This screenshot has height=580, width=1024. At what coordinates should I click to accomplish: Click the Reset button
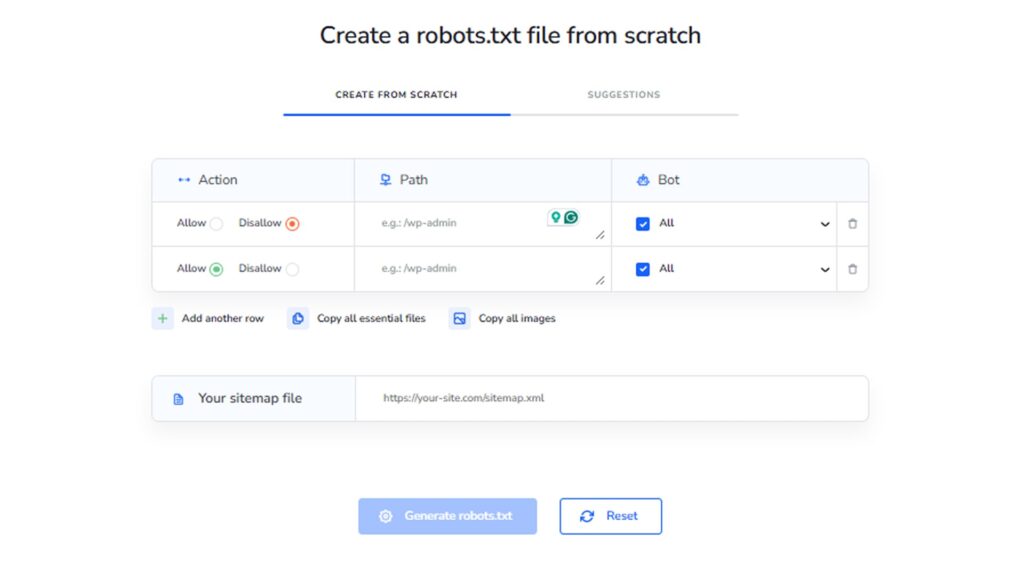pyautogui.click(x=610, y=516)
